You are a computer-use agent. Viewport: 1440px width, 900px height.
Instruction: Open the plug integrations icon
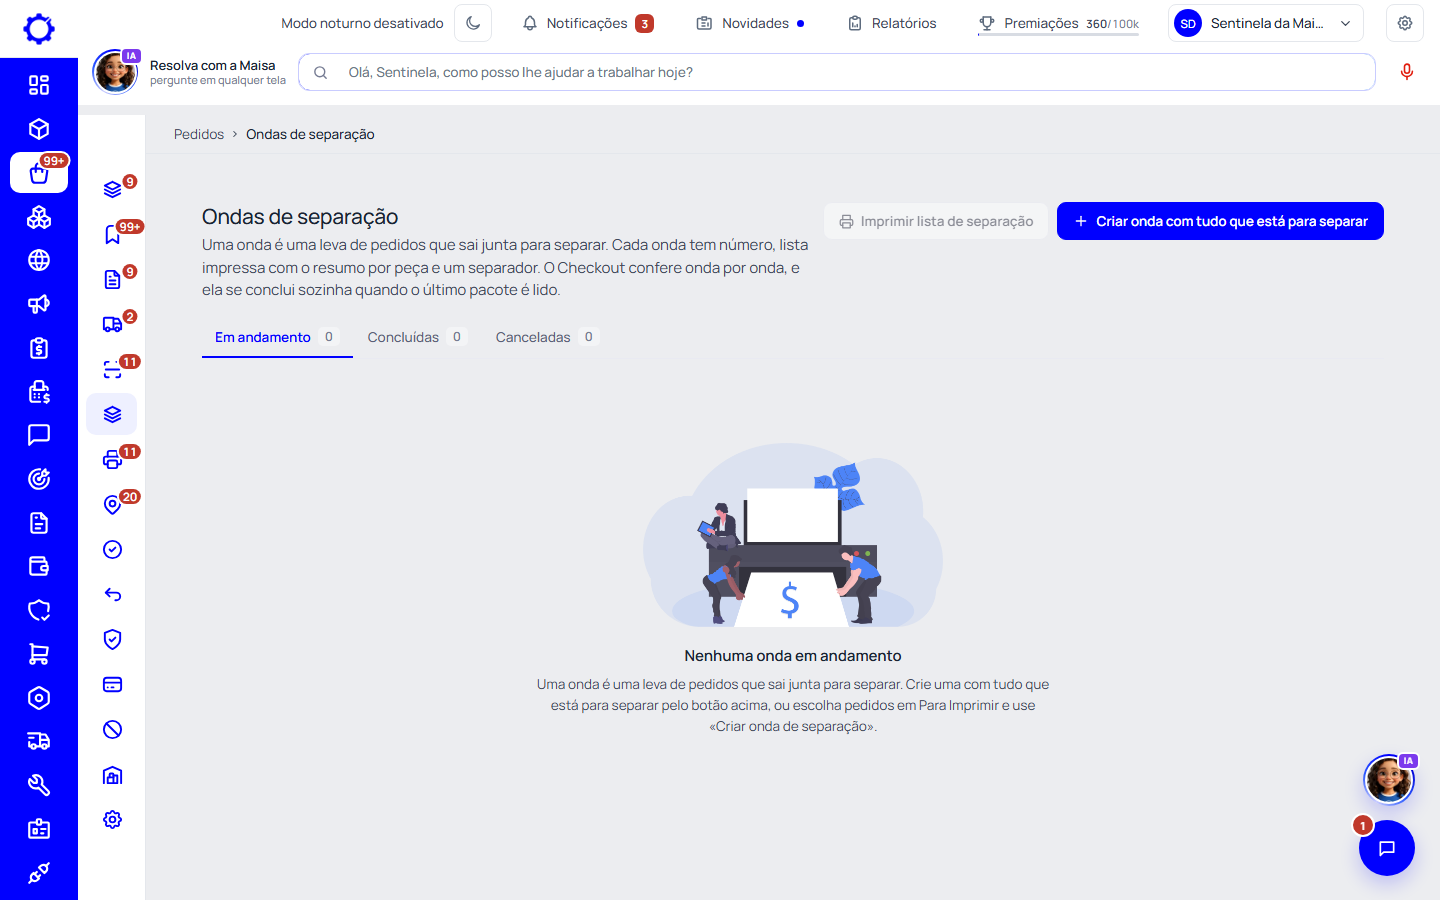39,873
